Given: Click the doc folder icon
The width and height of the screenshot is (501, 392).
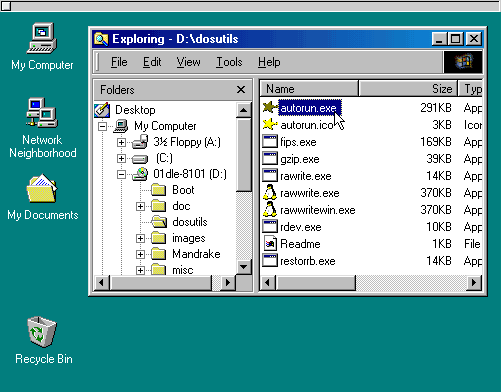Looking at the screenshot, I should tap(159, 206).
